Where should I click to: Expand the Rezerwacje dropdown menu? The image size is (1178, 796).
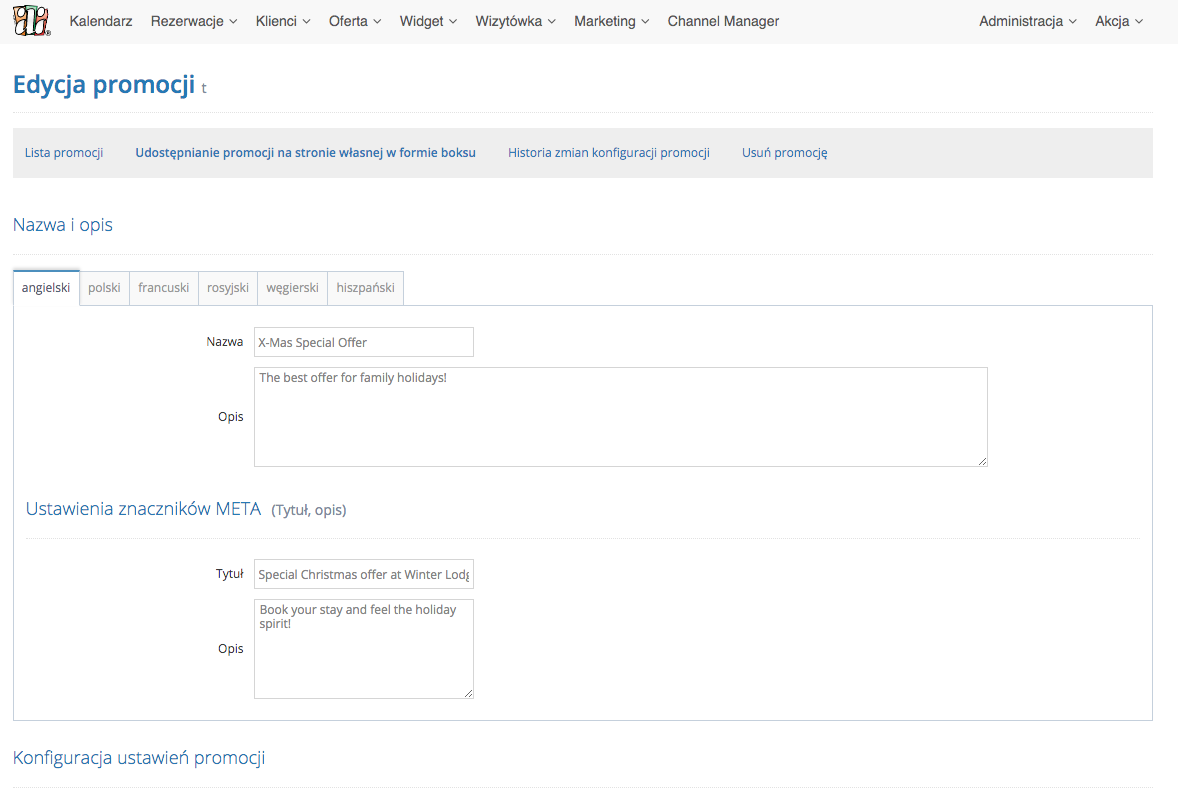point(194,21)
